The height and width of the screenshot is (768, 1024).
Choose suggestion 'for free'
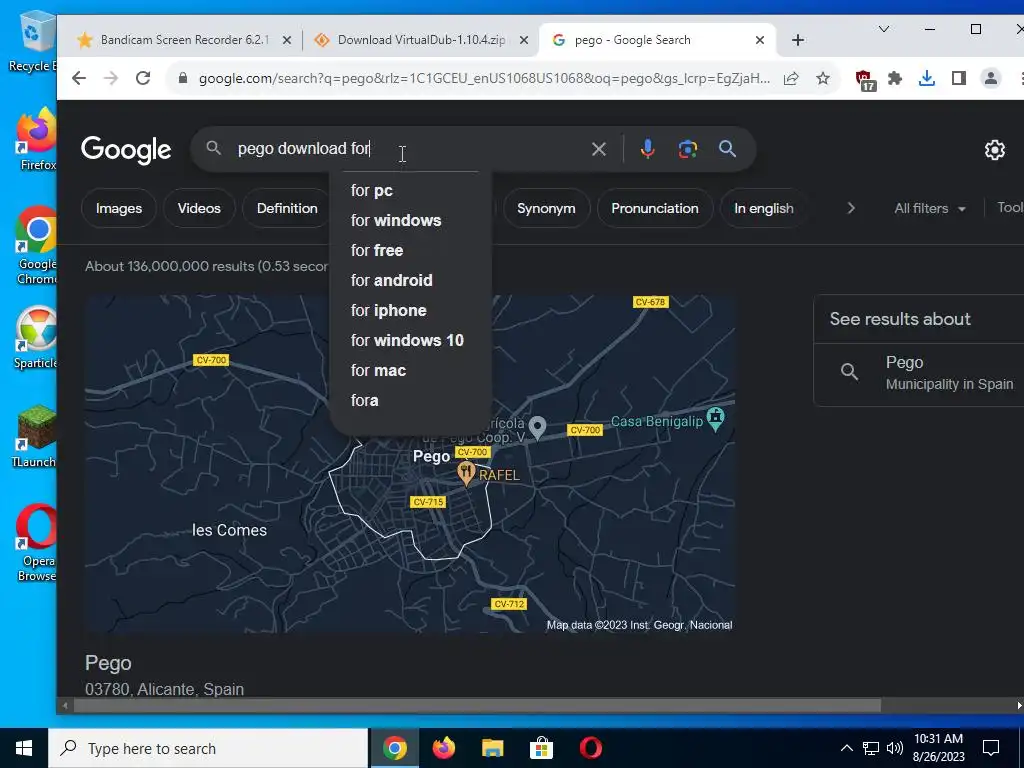pyautogui.click(x=410, y=251)
